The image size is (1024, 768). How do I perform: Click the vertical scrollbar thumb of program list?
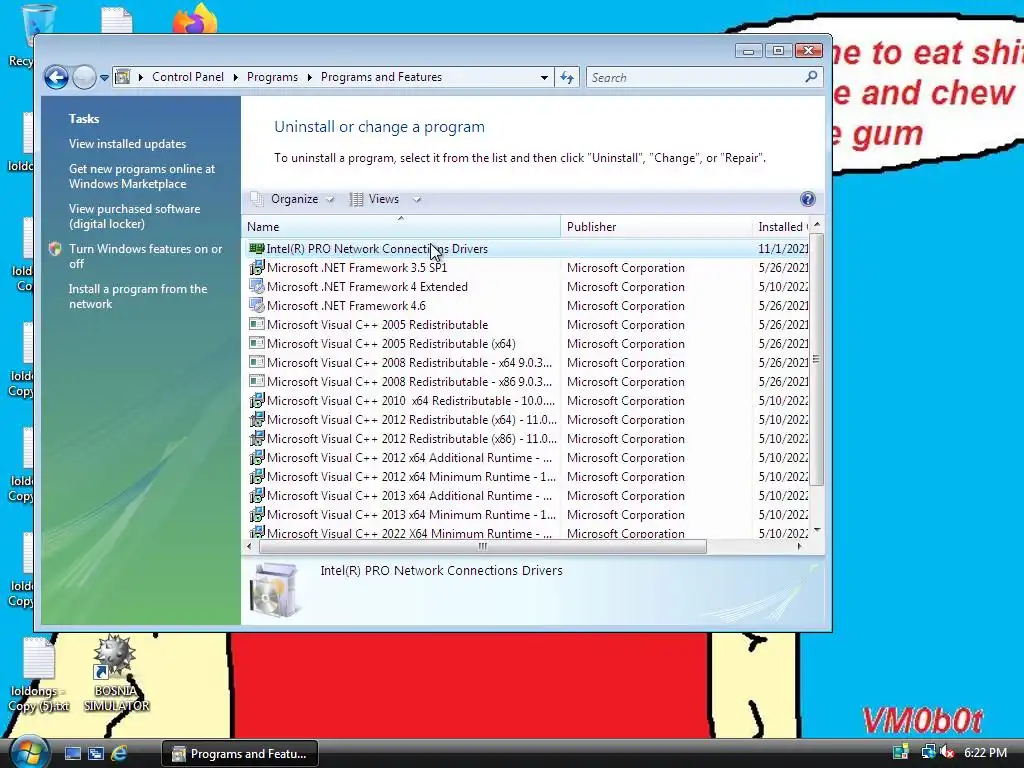[816, 359]
